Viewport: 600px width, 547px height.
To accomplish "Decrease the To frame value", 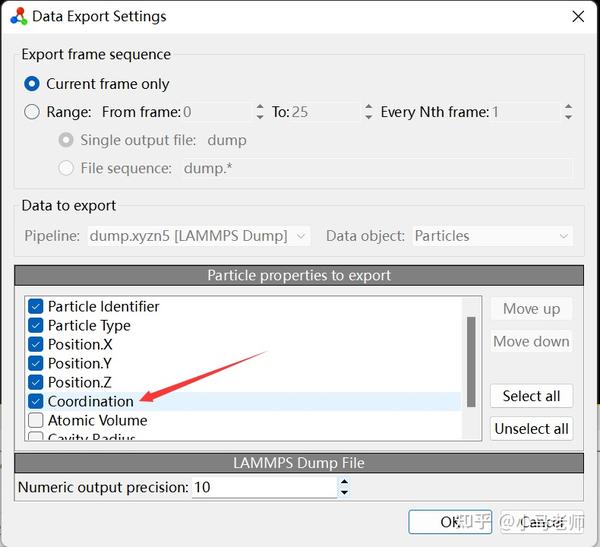I will [368, 116].
